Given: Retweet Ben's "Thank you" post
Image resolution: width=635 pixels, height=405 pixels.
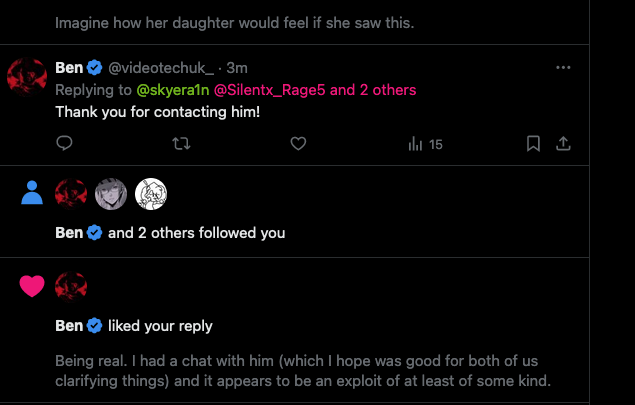Looking at the screenshot, I should point(181,144).
